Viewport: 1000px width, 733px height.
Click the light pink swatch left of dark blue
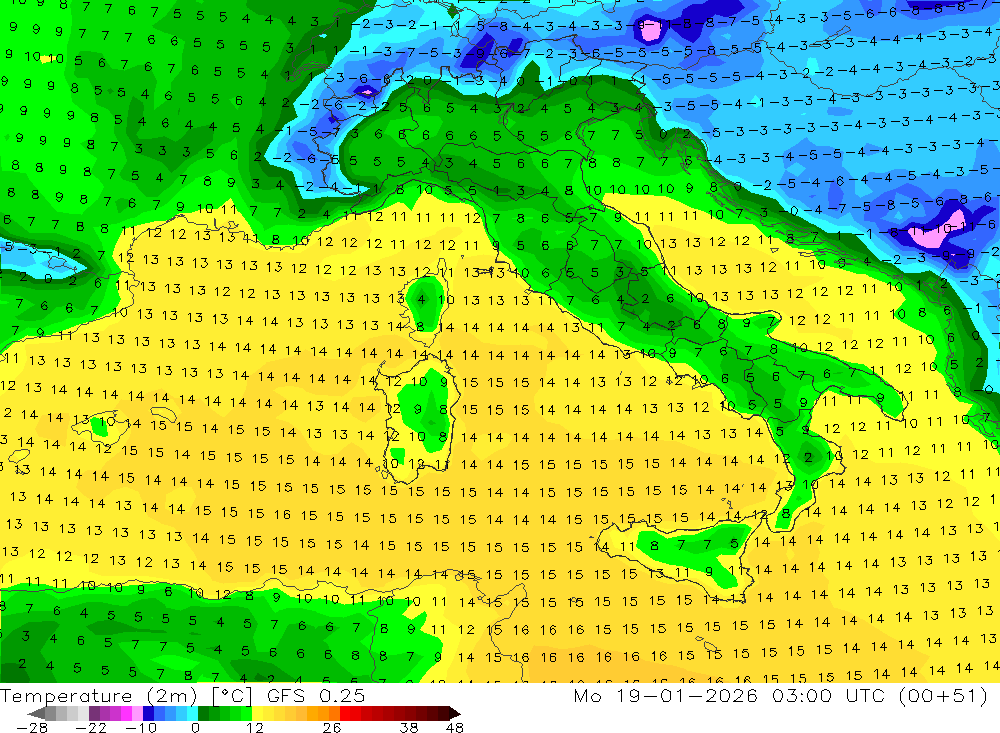click(137, 714)
